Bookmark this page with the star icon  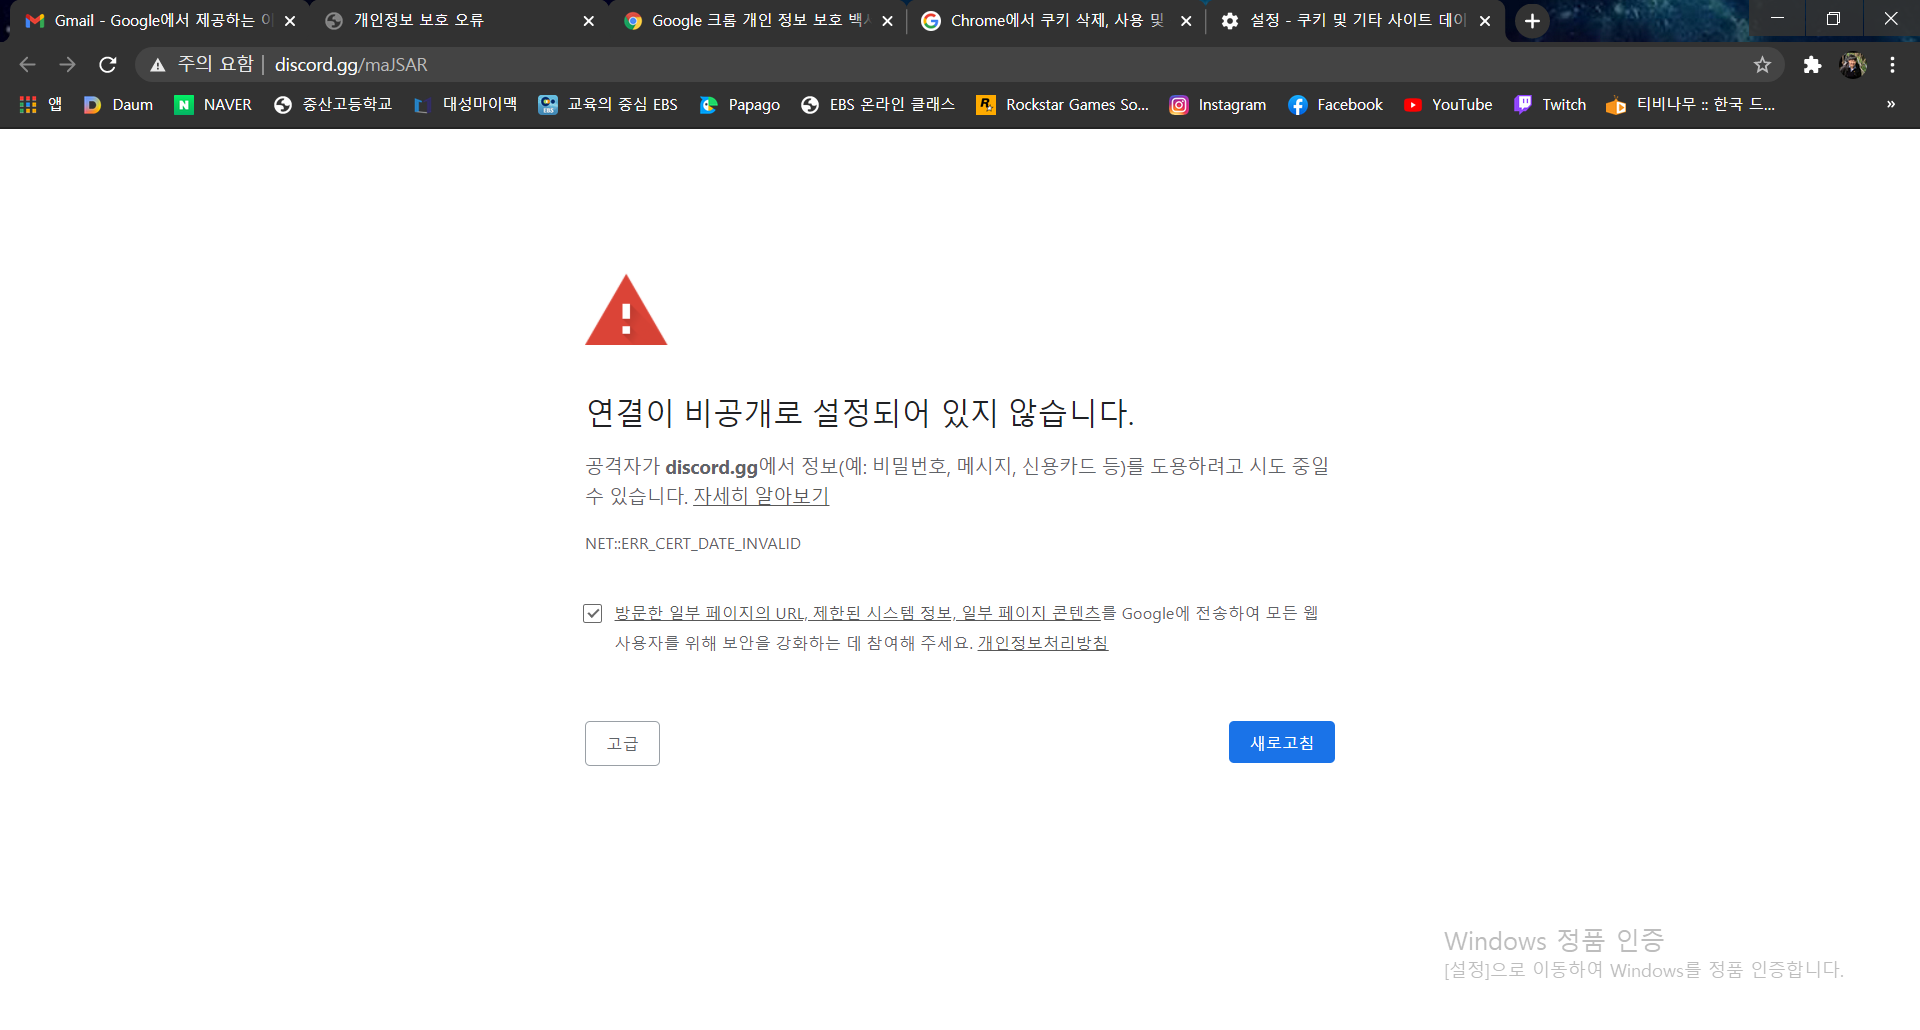click(1762, 64)
